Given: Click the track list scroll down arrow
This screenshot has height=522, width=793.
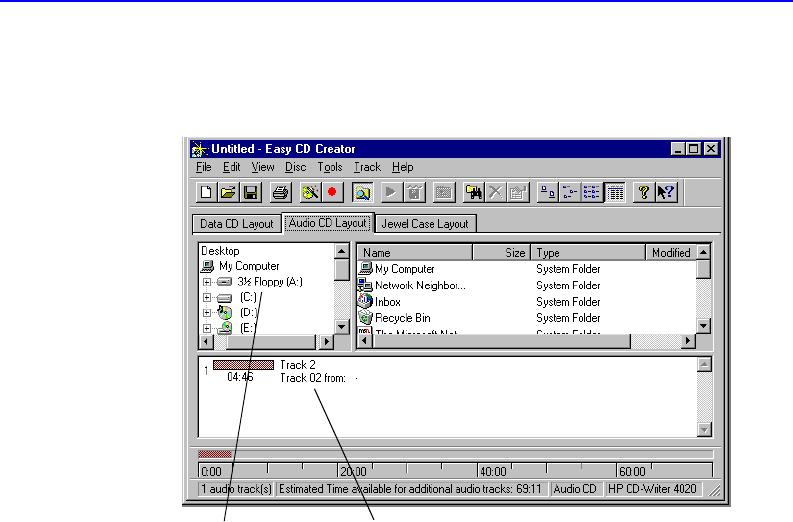Looking at the screenshot, I should pos(704,430).
